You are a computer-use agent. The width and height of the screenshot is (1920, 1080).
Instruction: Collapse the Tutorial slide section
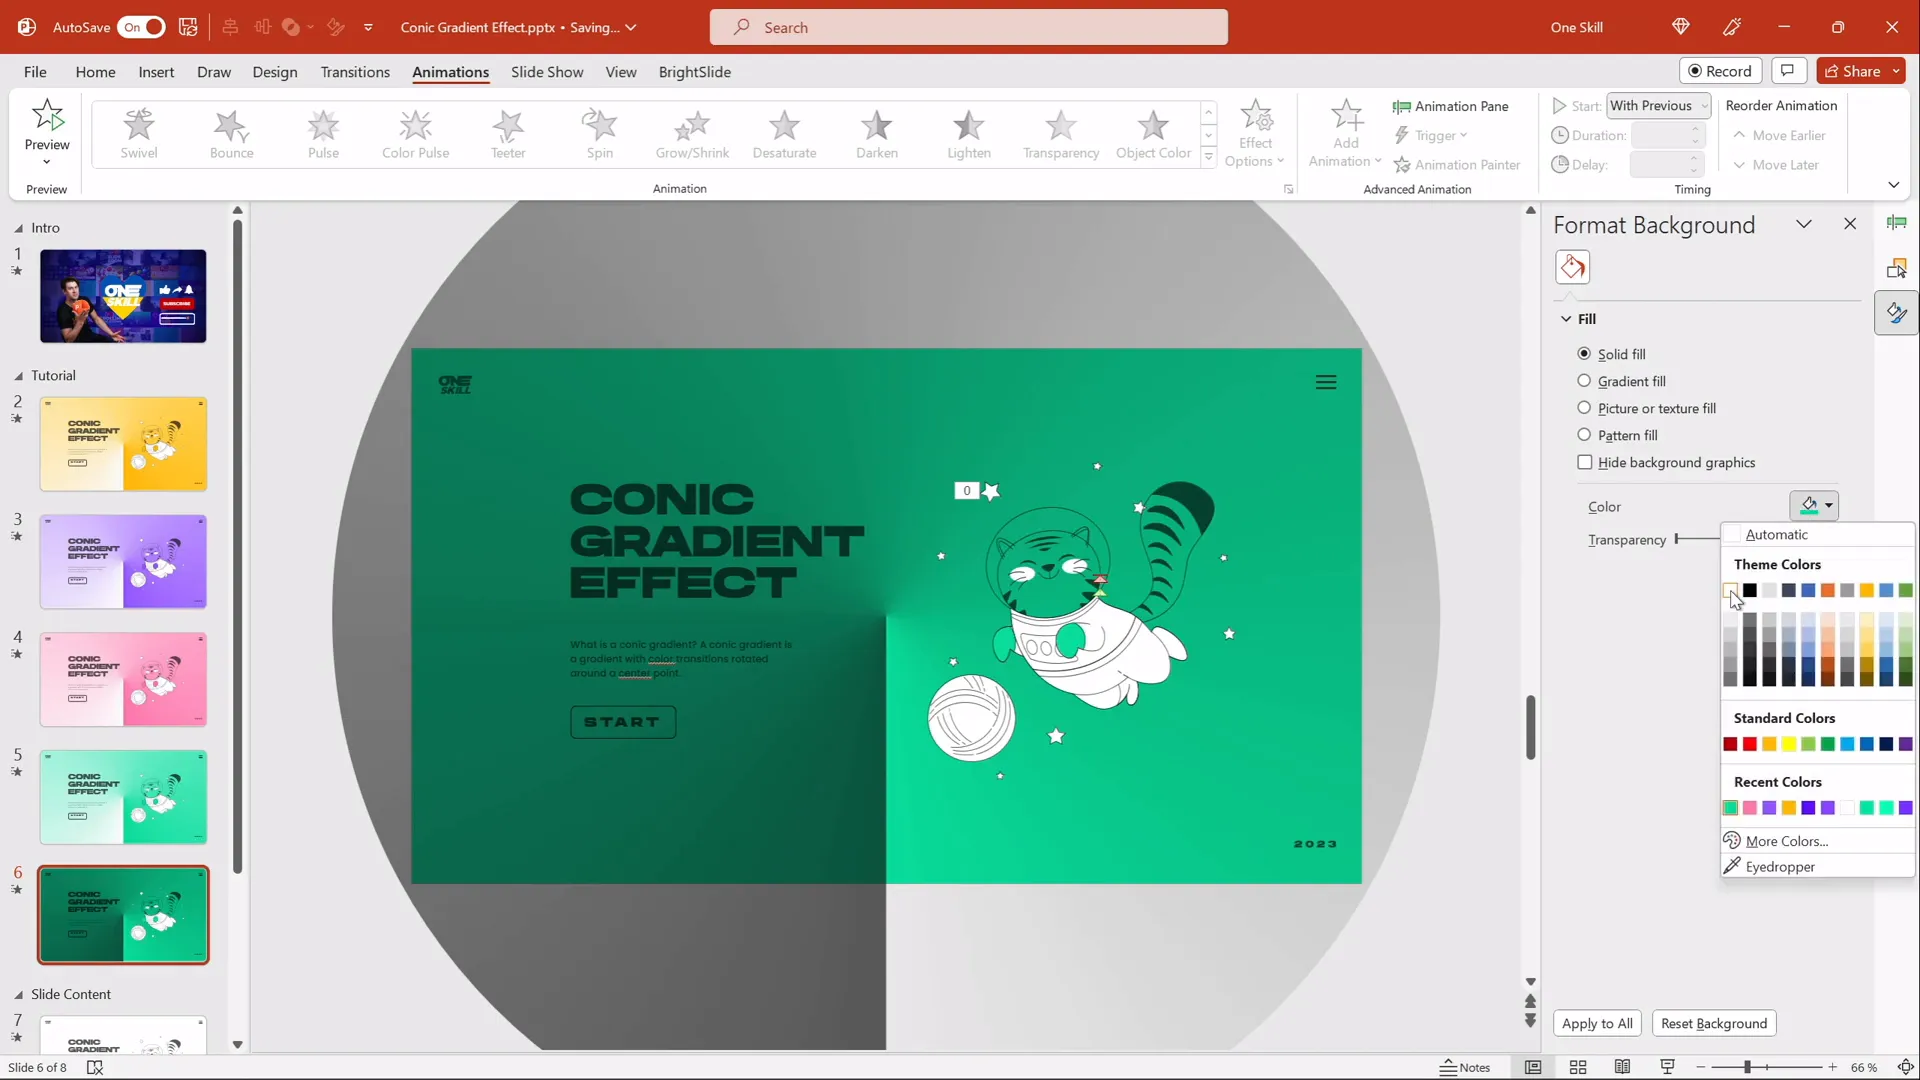18,376
